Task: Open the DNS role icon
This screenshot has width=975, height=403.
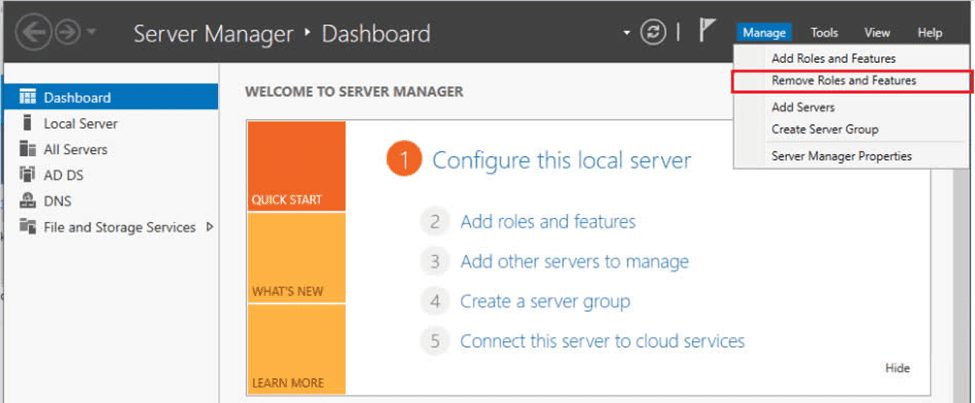Action: tap(27, 201)
